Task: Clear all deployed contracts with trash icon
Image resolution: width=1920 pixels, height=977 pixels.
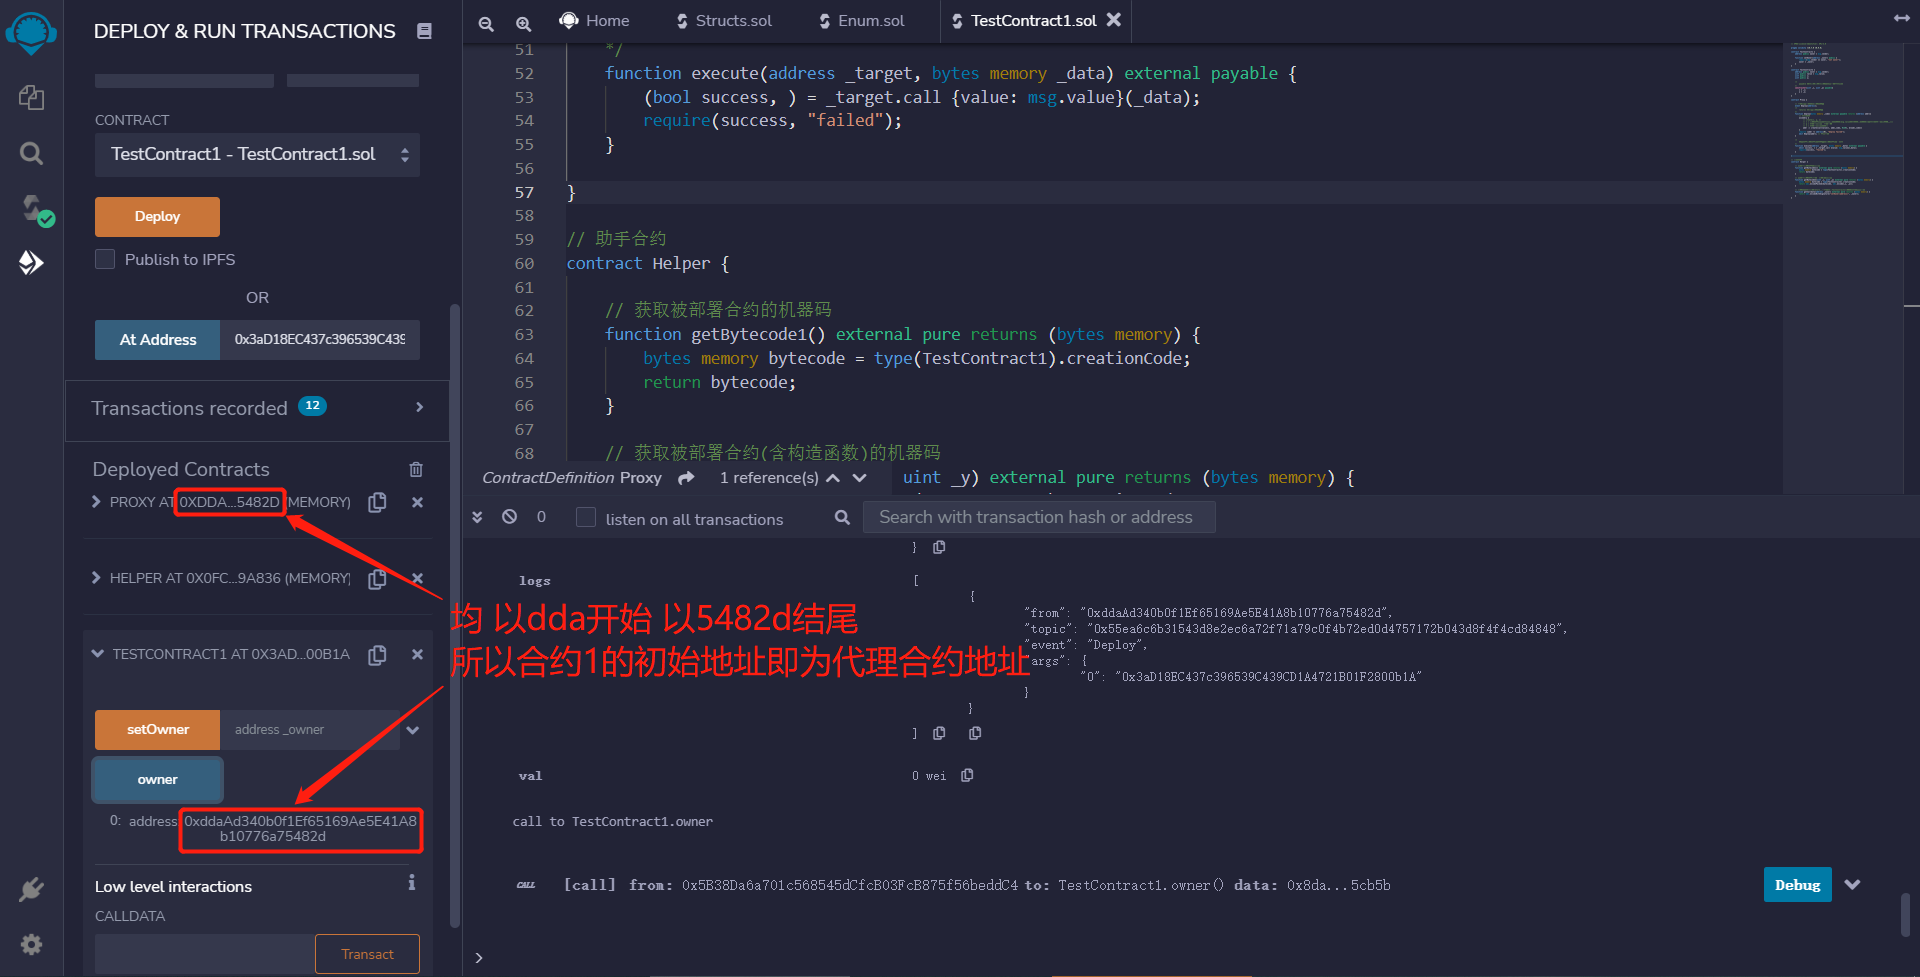Action: point(416,469)
